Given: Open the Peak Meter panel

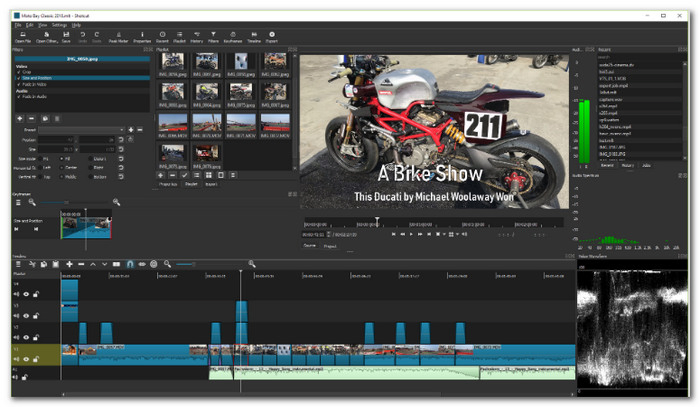Looking at the screenshot, I should tap(118, 37).
